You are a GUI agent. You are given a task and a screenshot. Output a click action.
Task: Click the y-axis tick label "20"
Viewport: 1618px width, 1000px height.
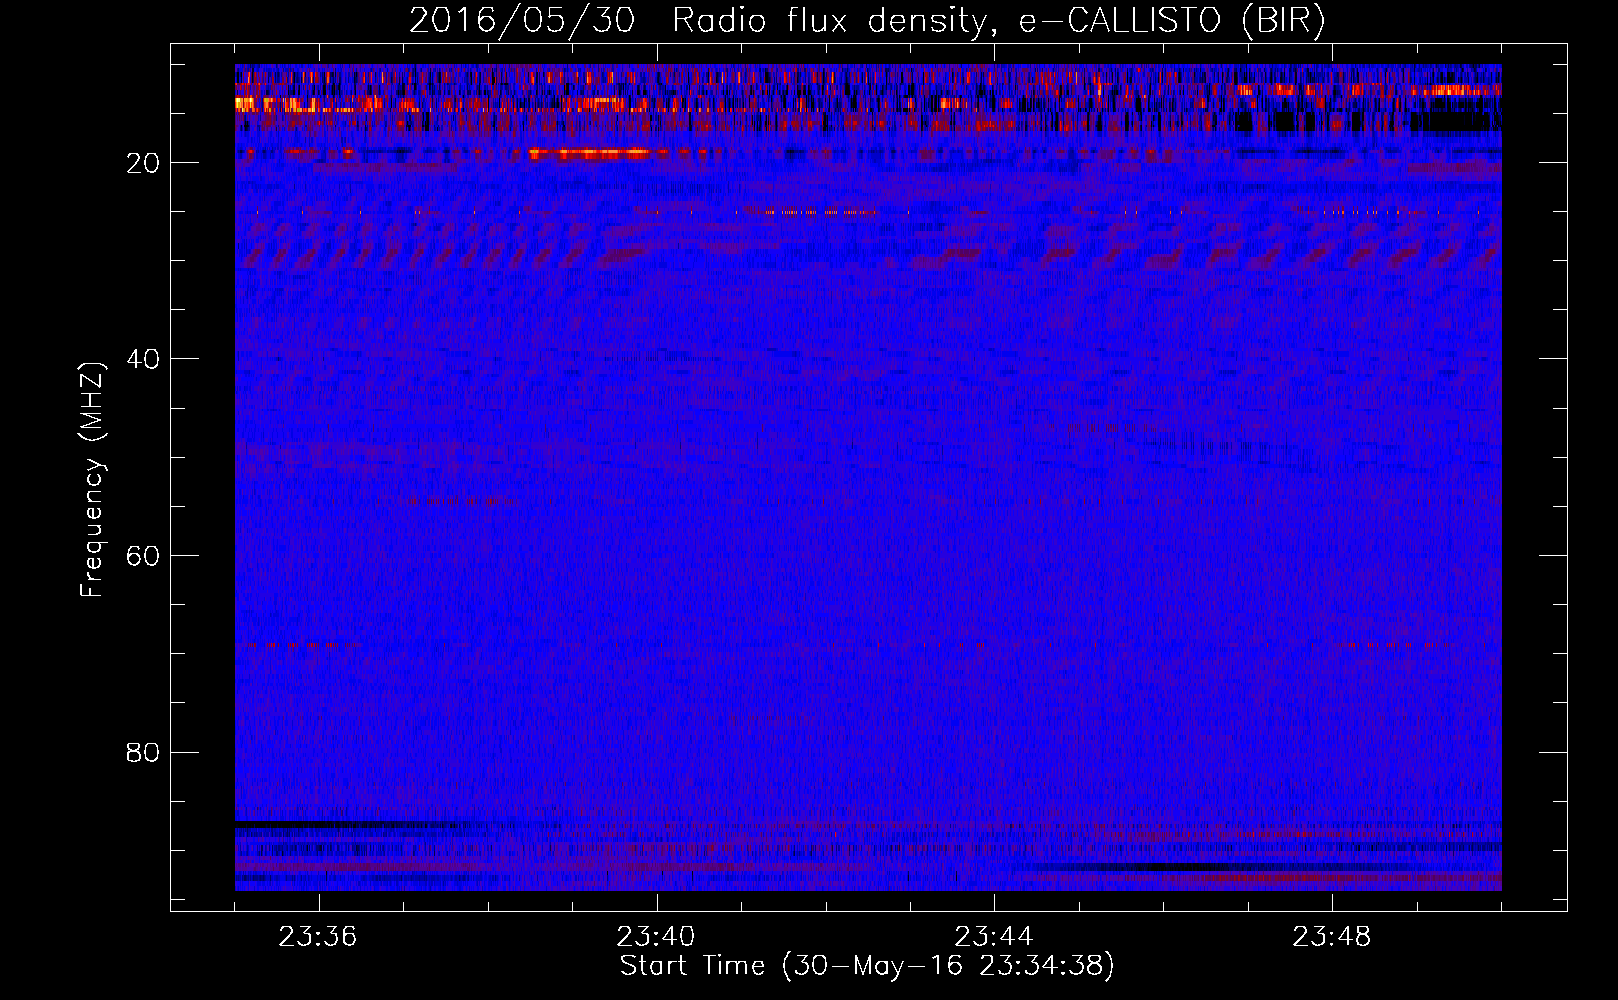tap(144, 163)
